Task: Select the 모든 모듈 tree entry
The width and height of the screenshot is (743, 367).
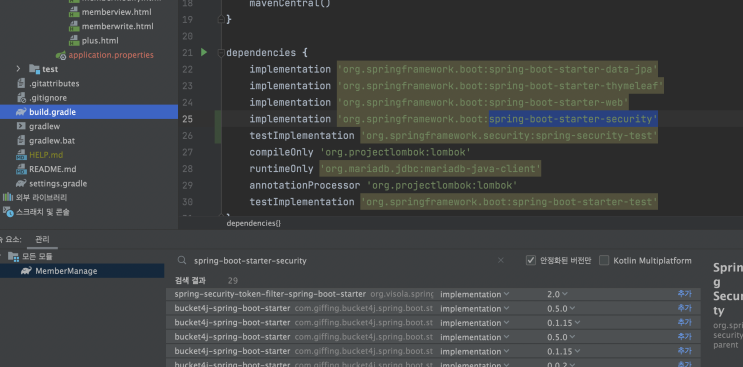Action: [x=37, y=257]
